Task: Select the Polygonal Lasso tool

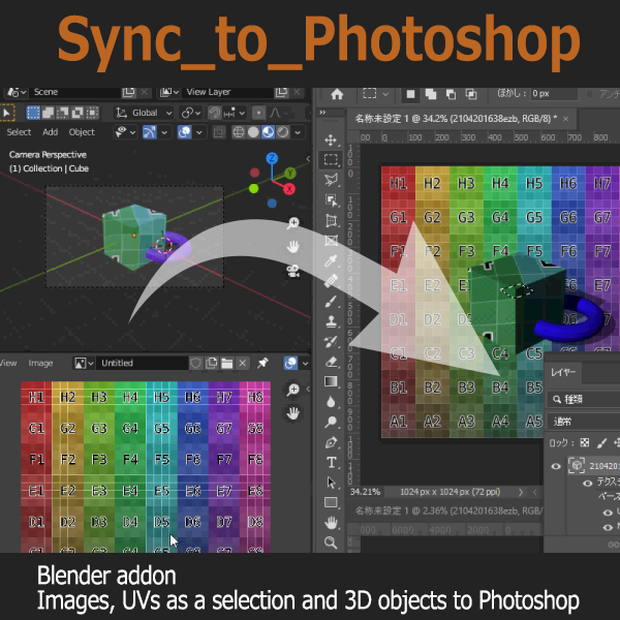Action: click(x=331, y=180)
